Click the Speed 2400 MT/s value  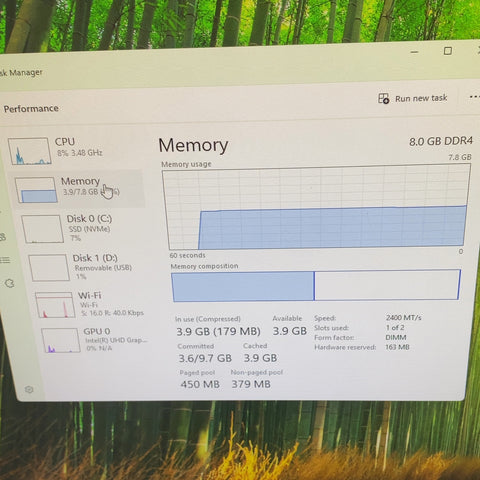click(404, 317)
